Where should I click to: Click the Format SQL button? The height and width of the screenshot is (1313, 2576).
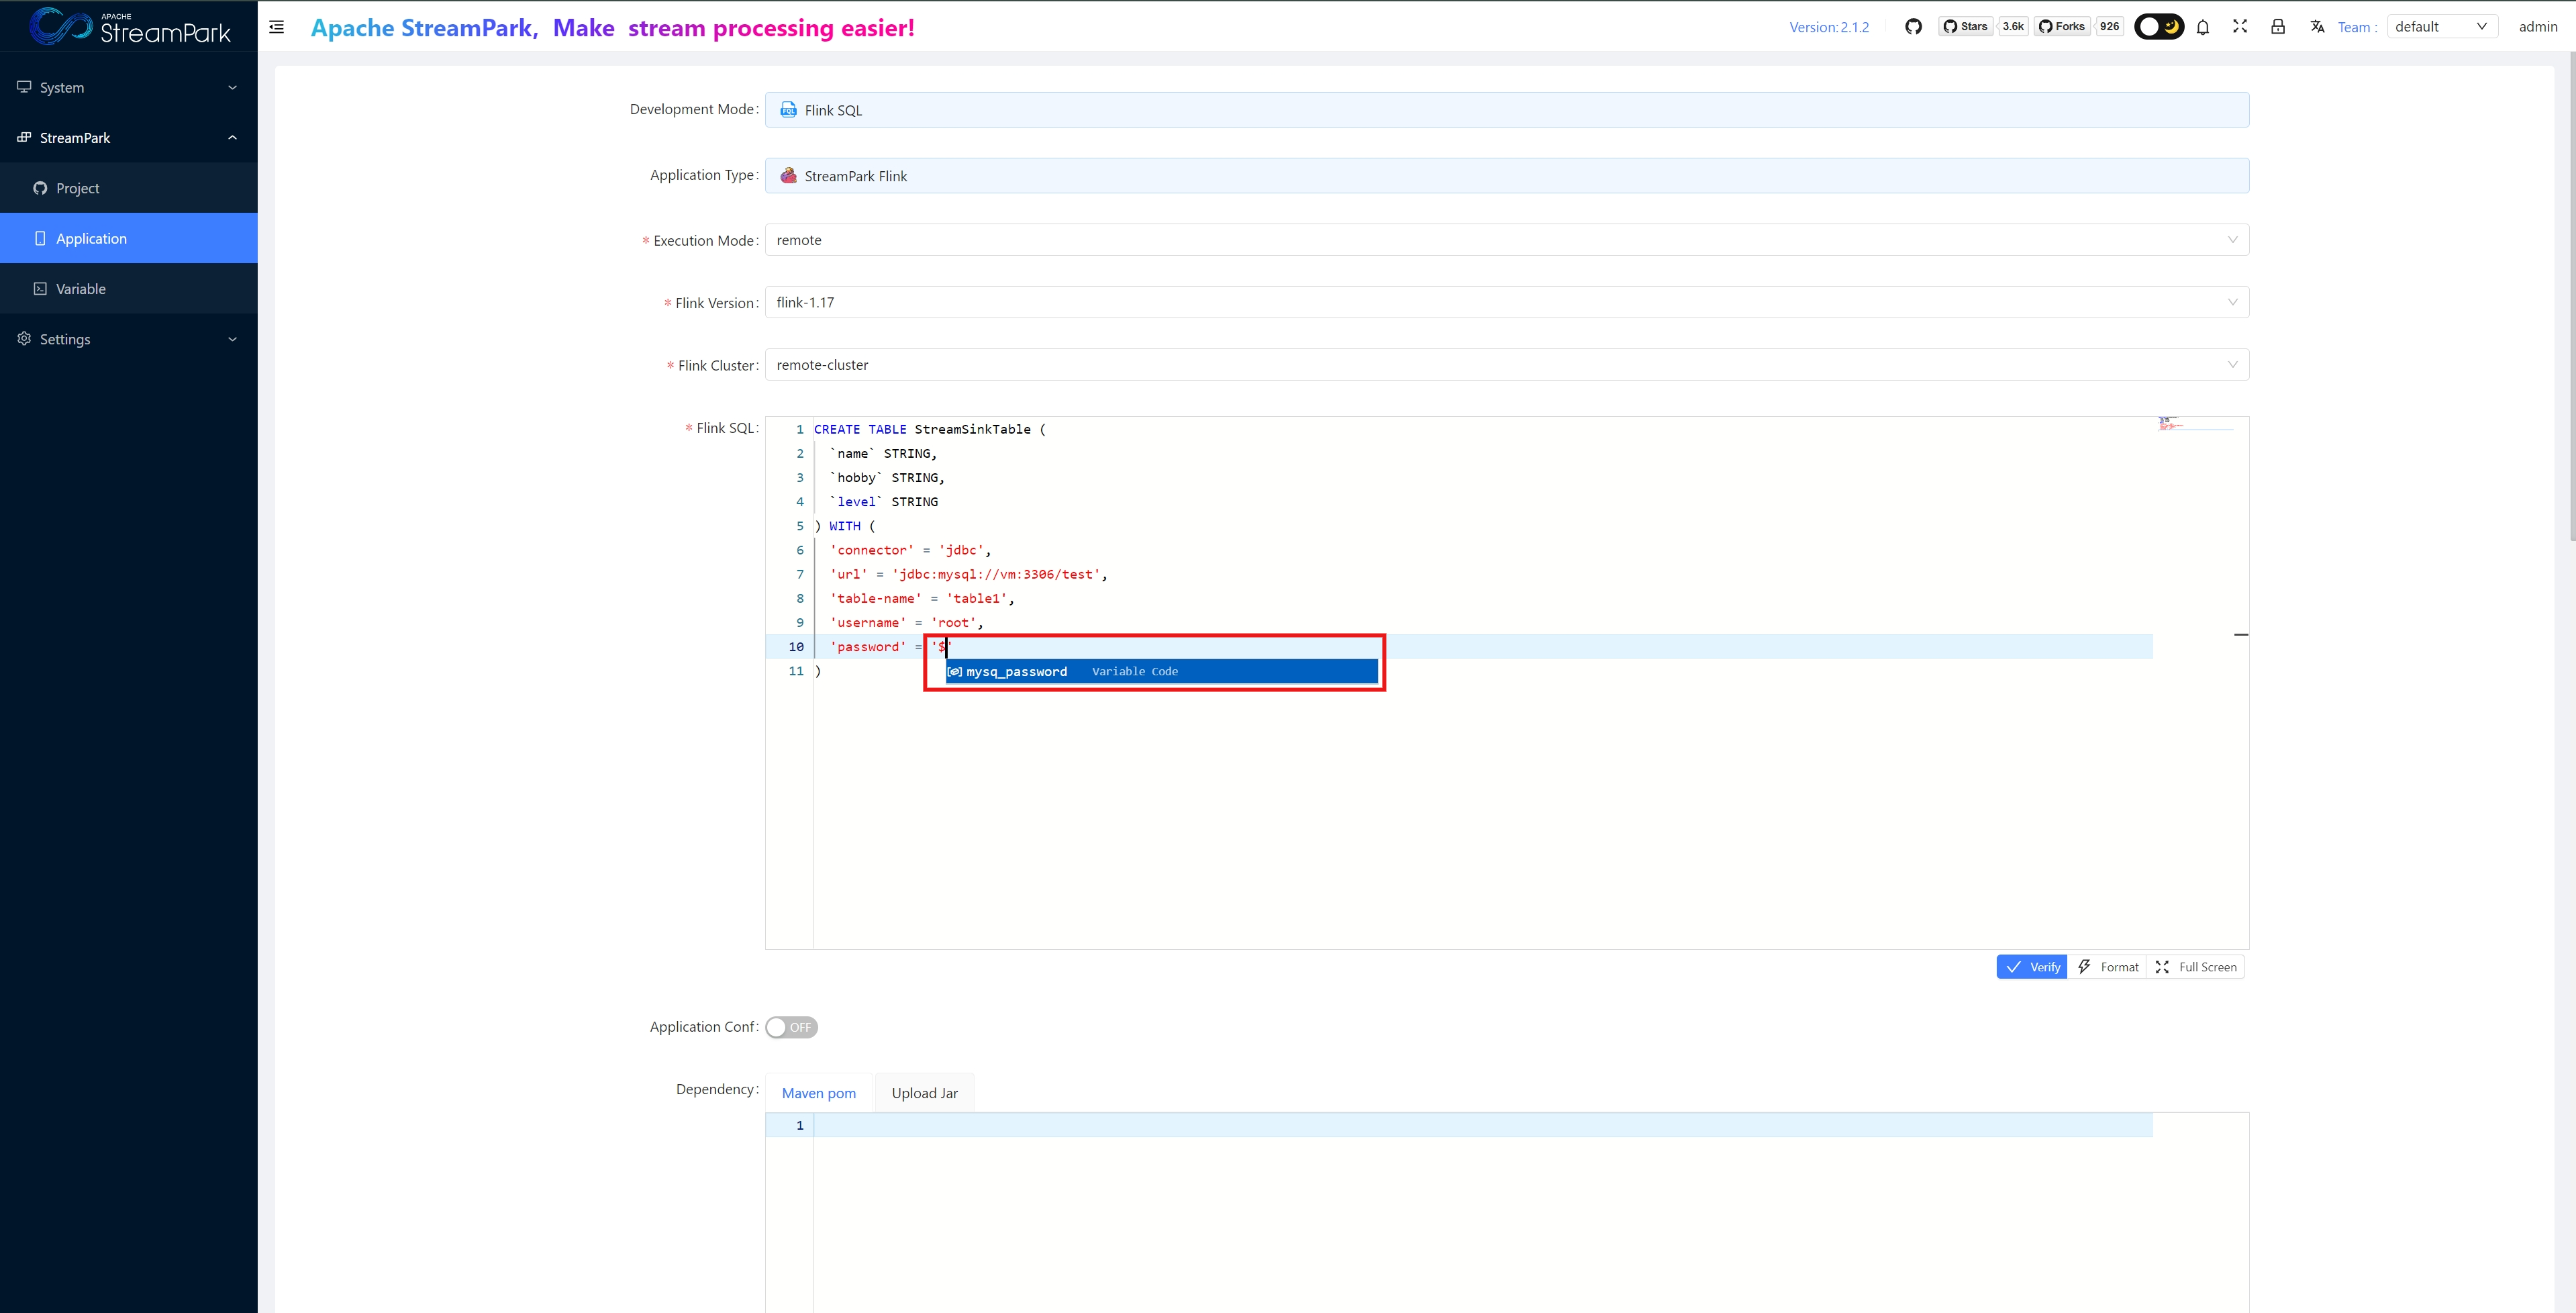2108,967
